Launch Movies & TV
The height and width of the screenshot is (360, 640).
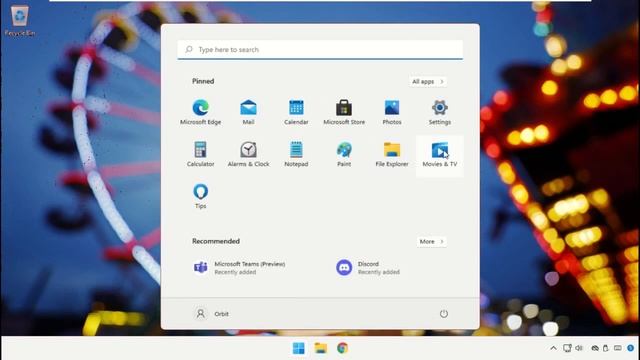[440, 155]
